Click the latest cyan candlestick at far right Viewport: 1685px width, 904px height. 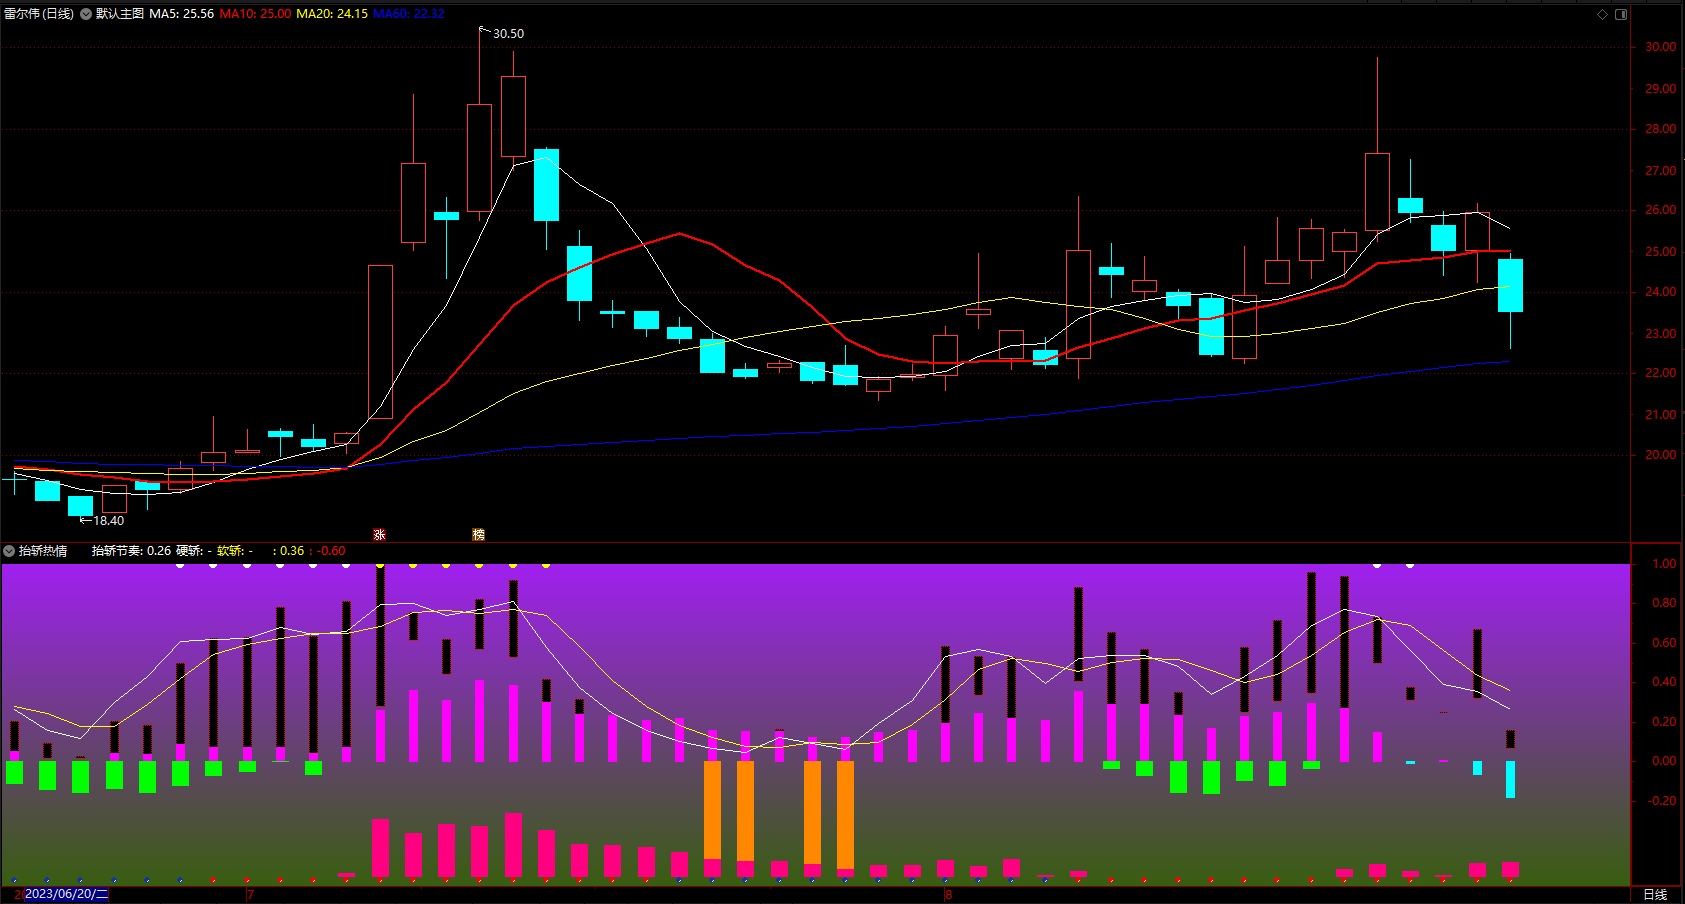pos(1510,286)
